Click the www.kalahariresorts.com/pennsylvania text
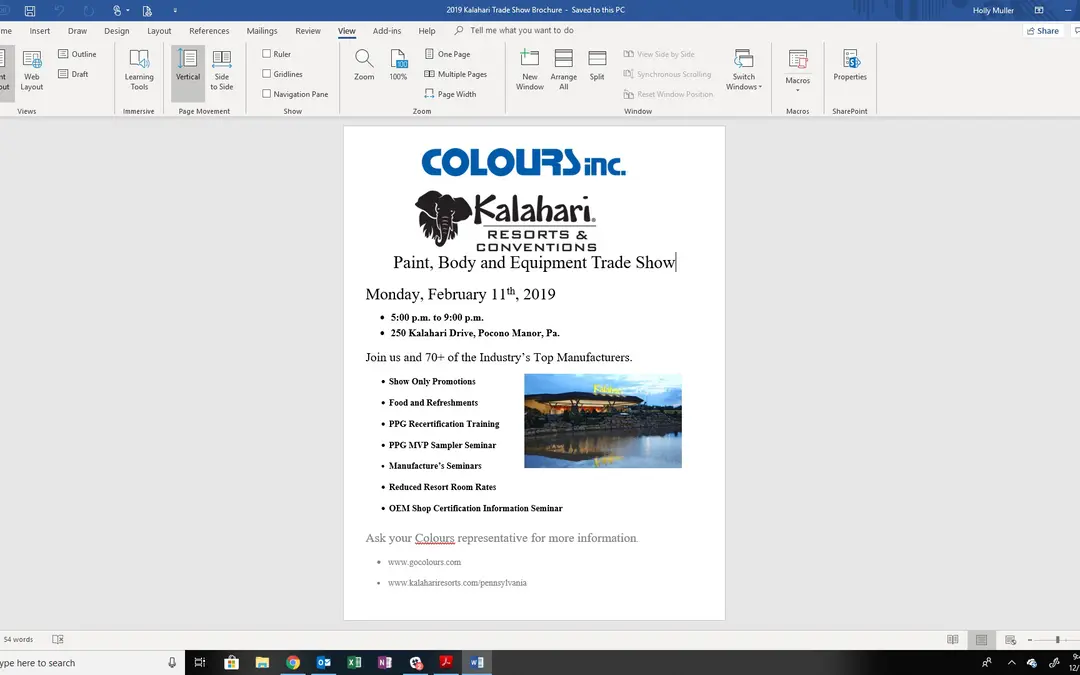Viewport: 1080px width, 675px height. 457,583
